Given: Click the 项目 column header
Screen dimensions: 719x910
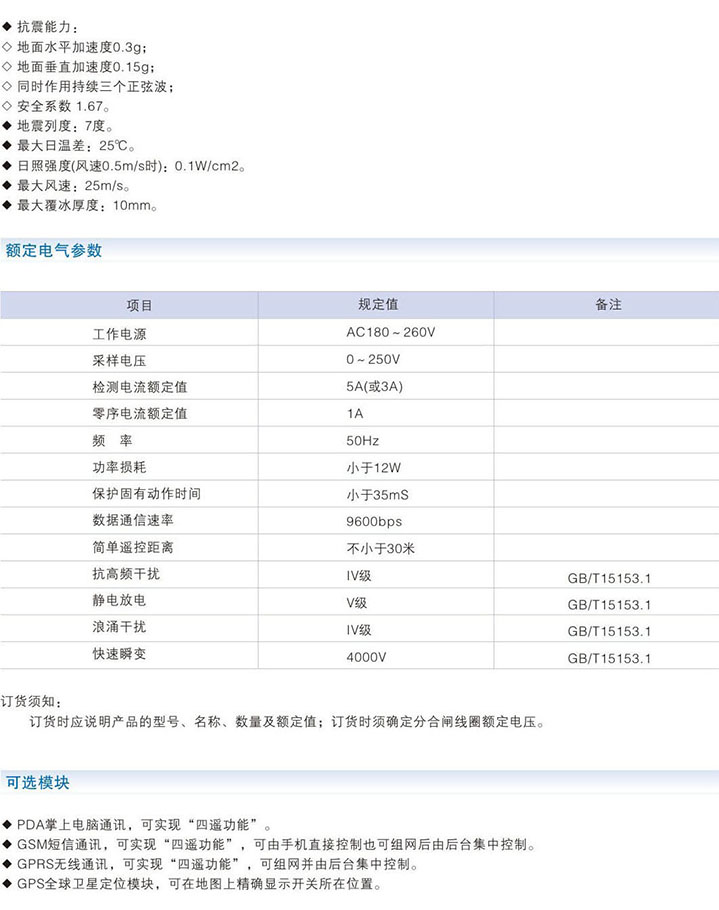Looking at the screenshot, I should [139, 305].
